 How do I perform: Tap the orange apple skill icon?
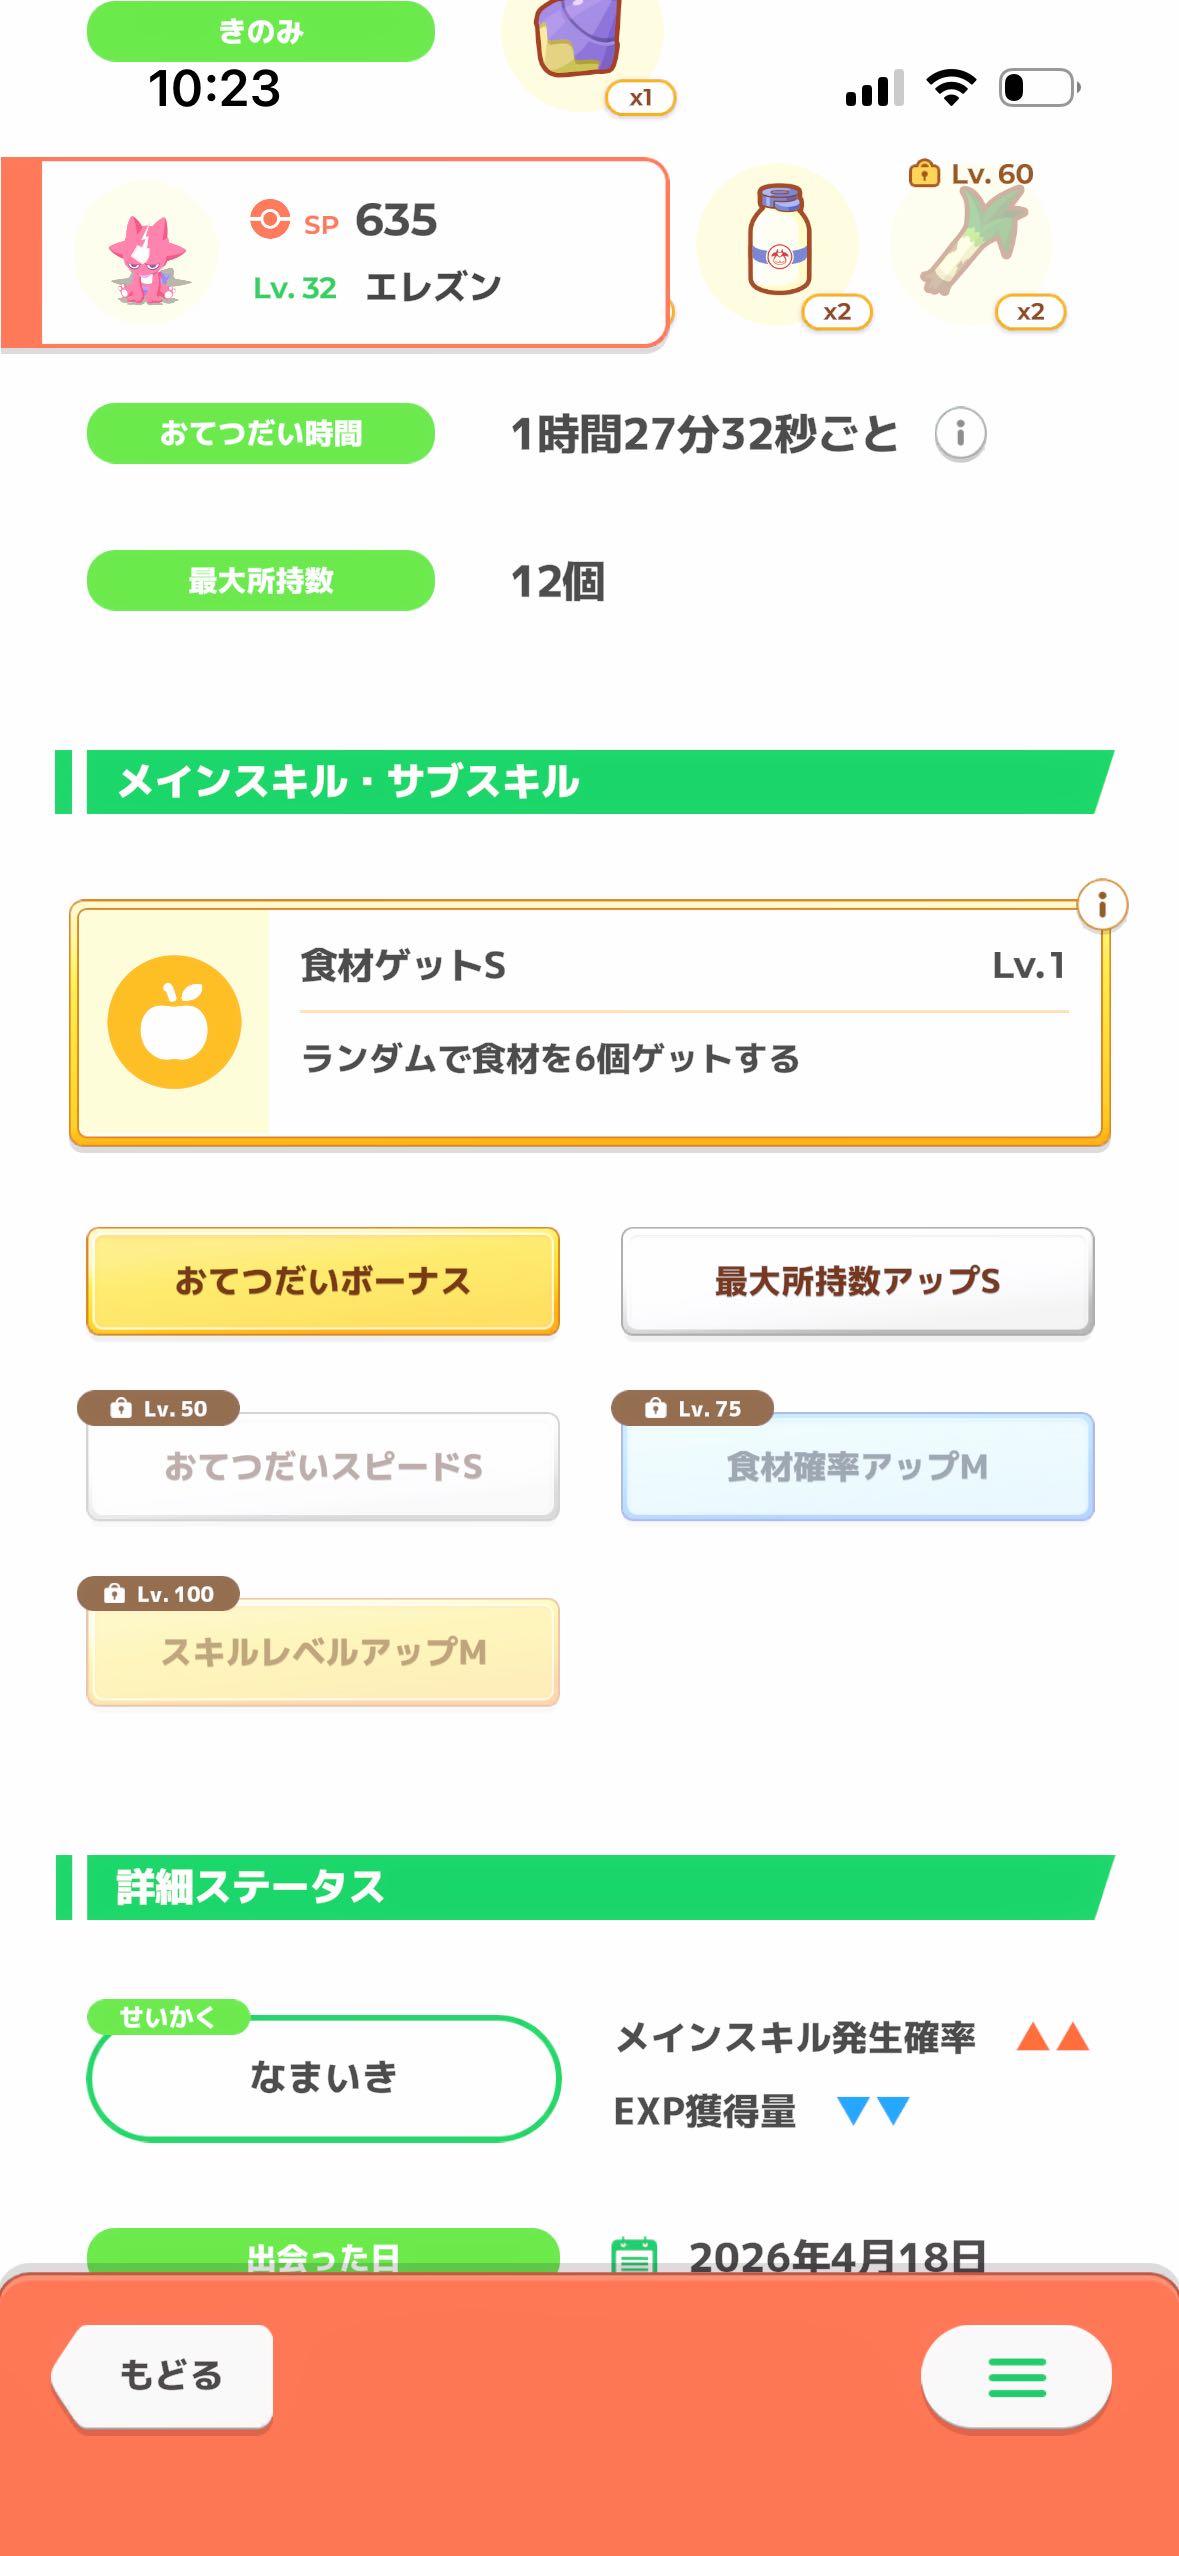(x=174, y=1022)
